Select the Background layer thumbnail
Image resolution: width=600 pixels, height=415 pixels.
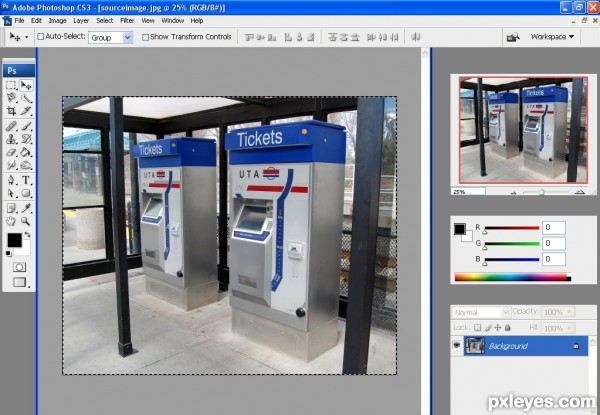click(474, 346)
